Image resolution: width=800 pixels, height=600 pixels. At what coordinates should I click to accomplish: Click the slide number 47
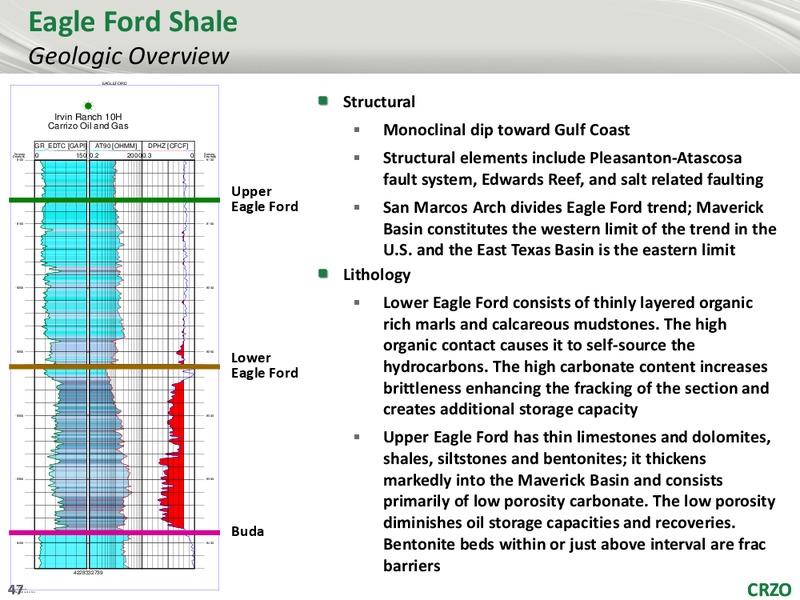coord(15,589)
